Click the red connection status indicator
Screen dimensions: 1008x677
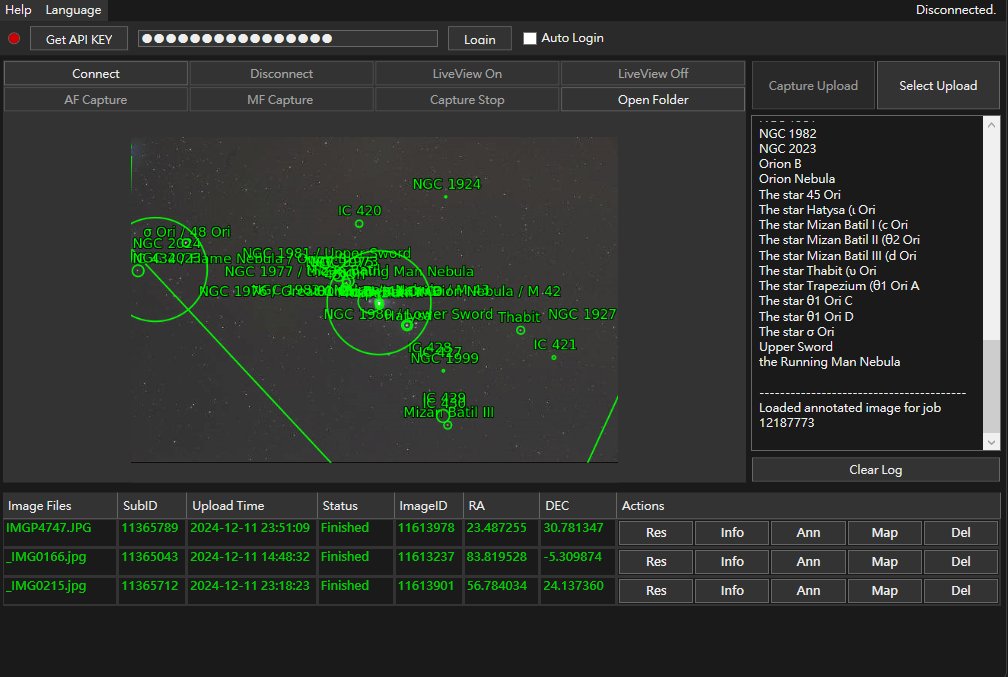[14, 39]
